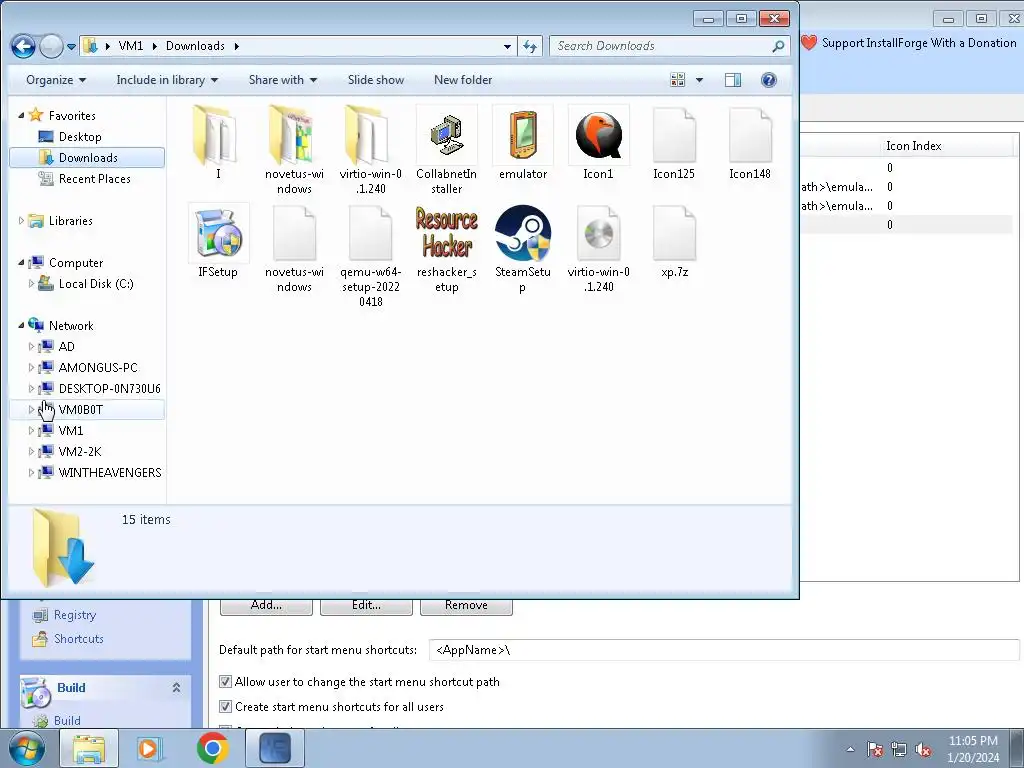Click Support InstallForge With a Donation
The height and width of the screenshot is (768, 1024).
click(x=919, y=43)
